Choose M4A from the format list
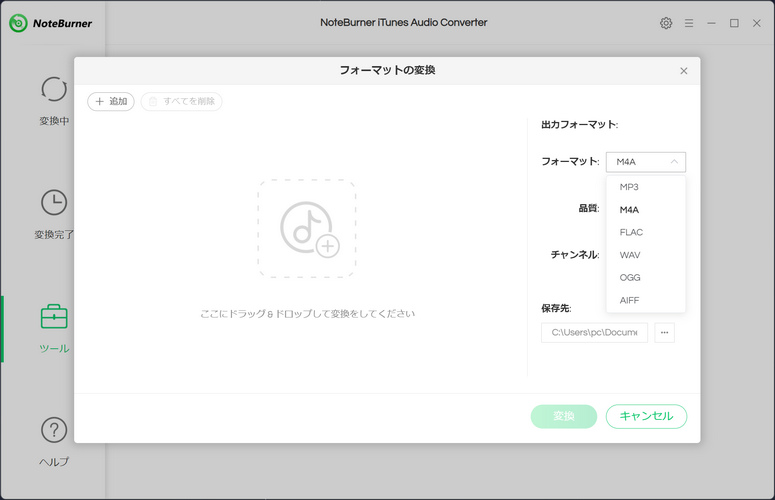 pyautogui.click(x=646, y=210)
